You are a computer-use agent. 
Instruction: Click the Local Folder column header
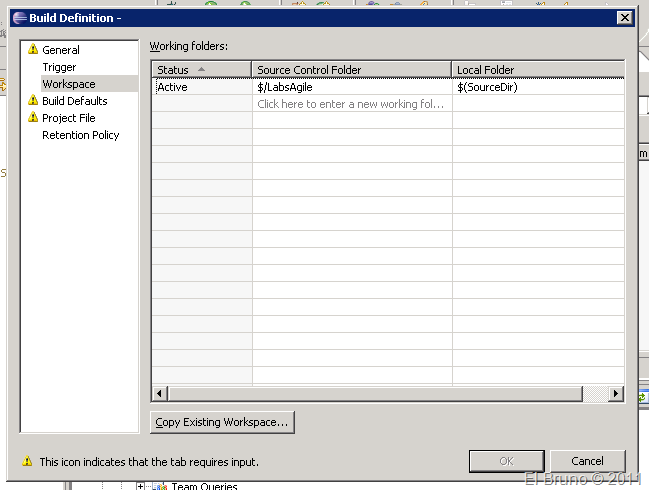(x=538, y=69)
